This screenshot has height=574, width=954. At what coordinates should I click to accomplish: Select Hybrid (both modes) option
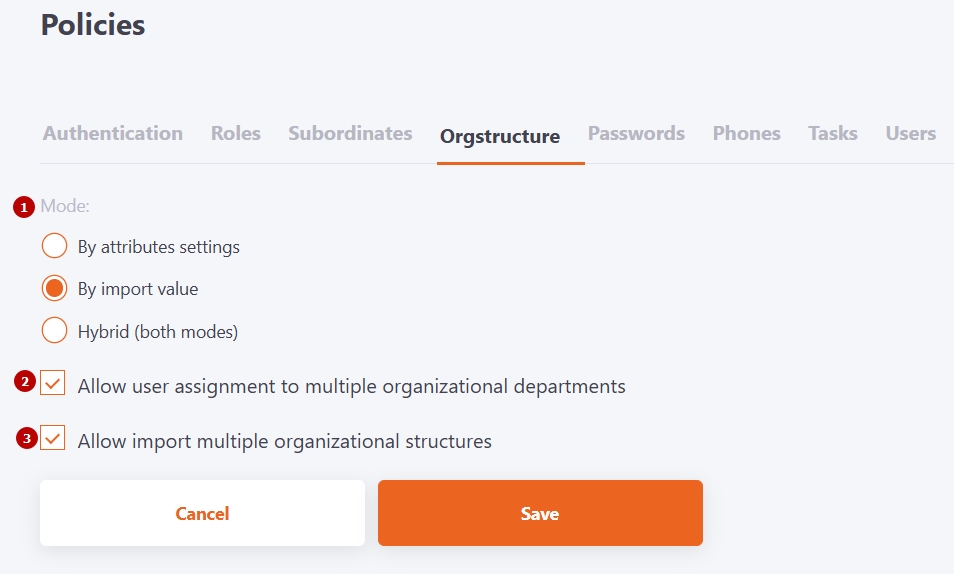pyautogui.click(x=54, y=331)
